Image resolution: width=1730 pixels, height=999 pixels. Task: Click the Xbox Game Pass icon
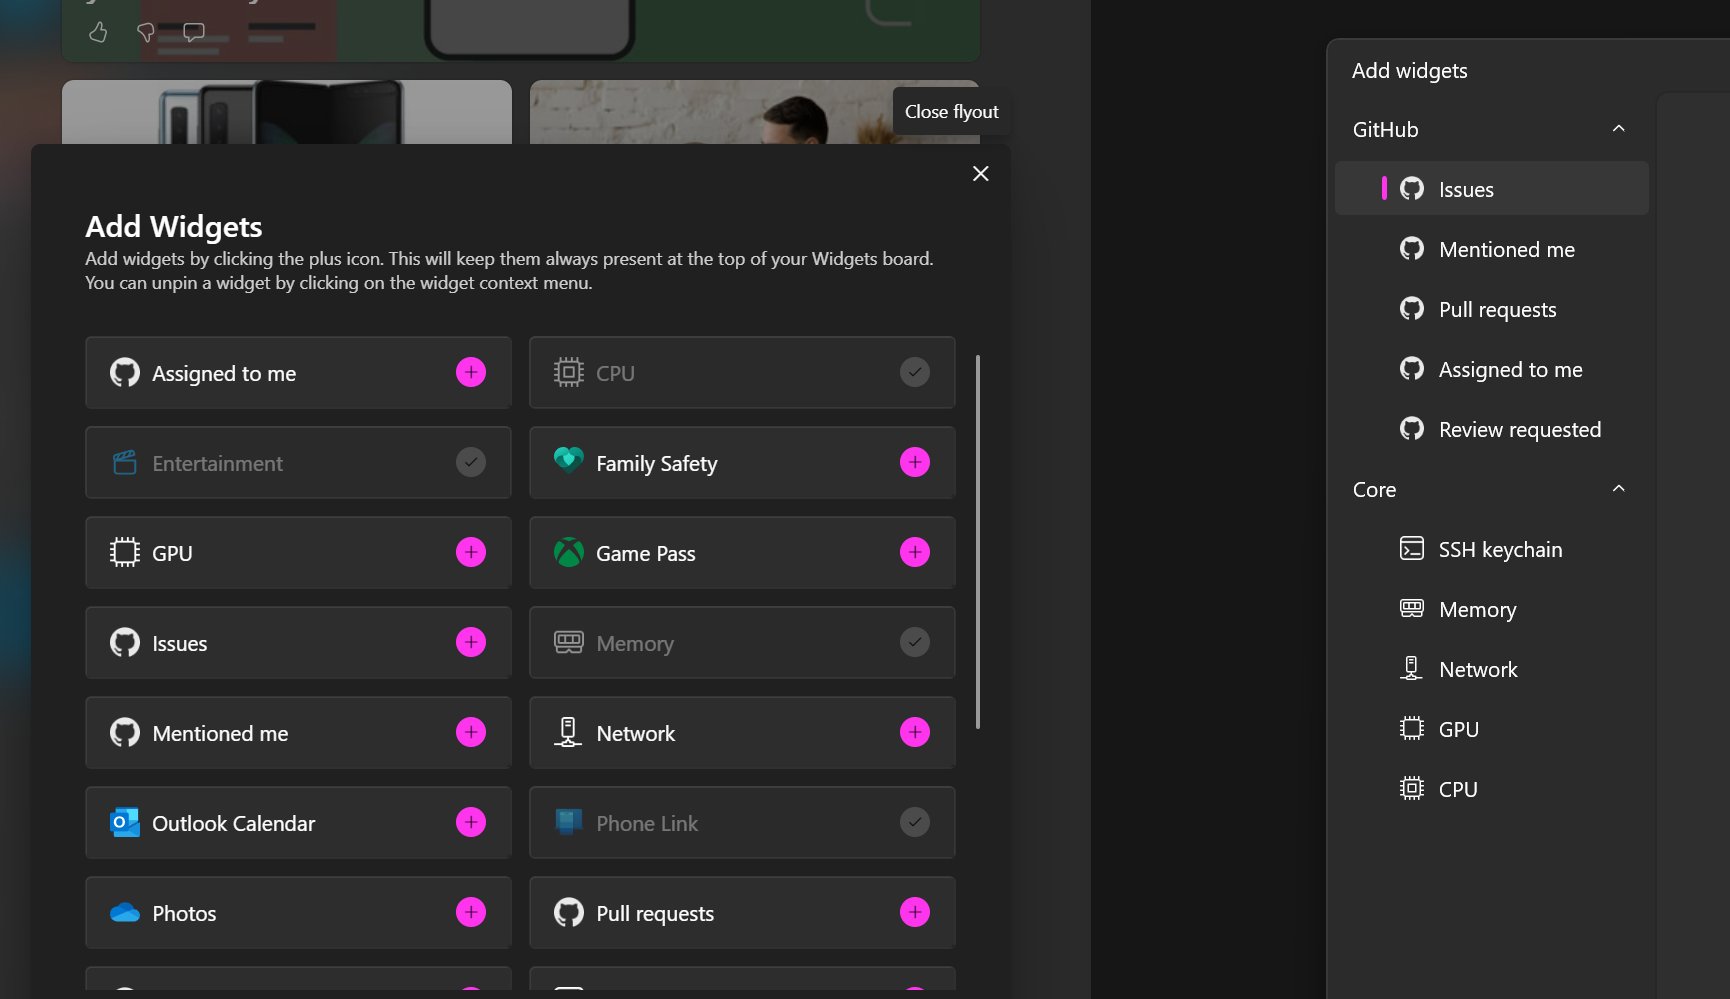pyautogui.click(x=568, y=552)
